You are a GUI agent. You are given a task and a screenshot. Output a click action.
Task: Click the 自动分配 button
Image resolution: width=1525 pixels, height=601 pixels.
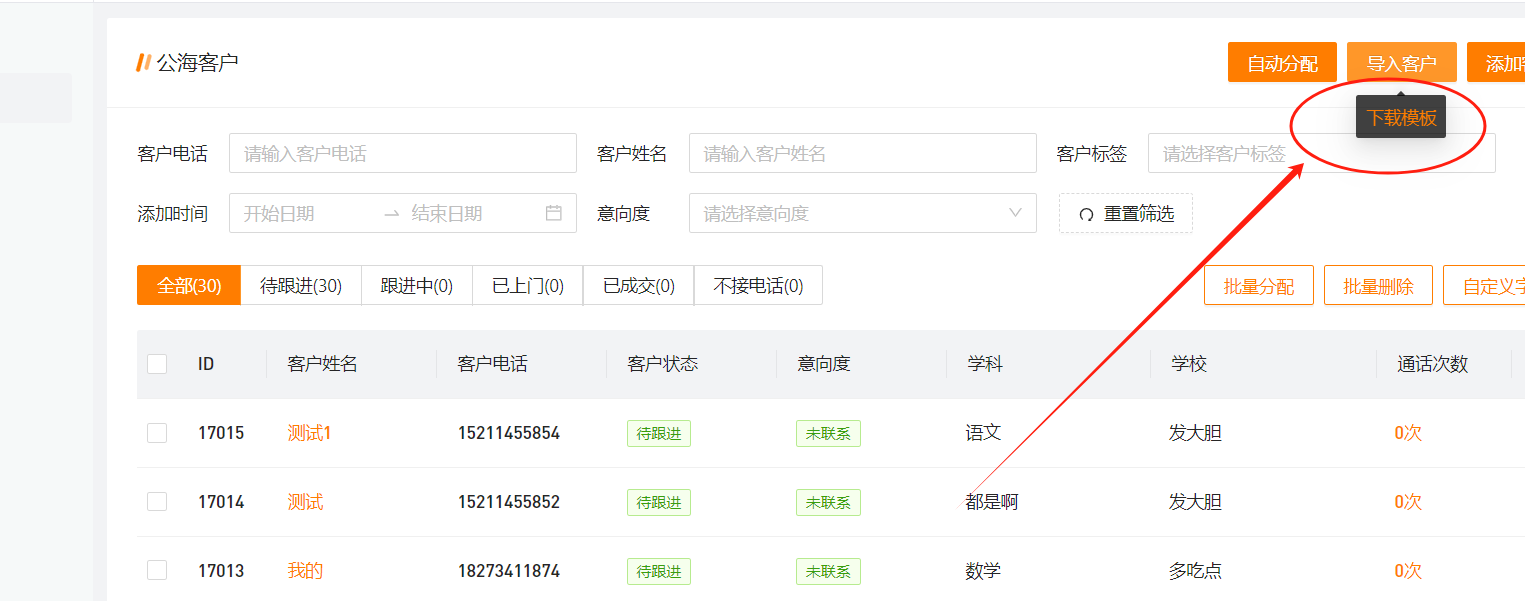(1281, 62)
